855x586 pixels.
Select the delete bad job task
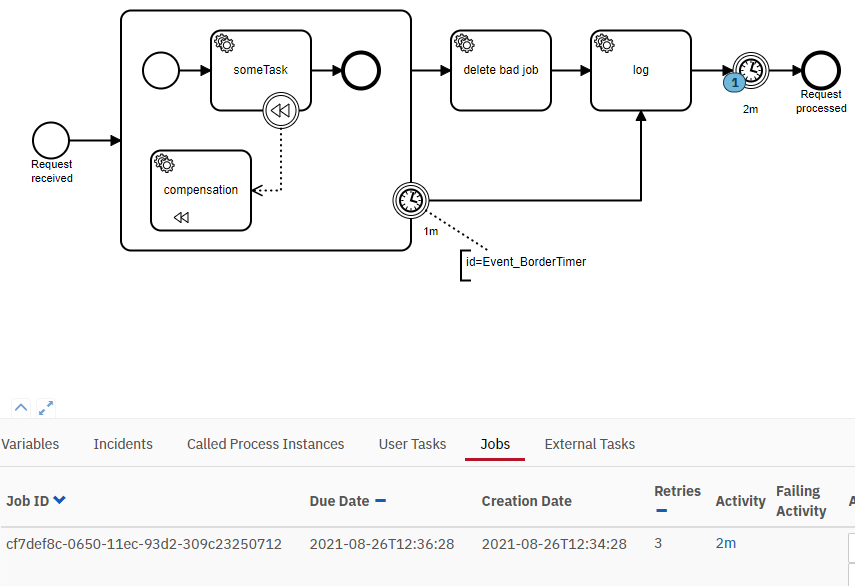click(501, 70)
